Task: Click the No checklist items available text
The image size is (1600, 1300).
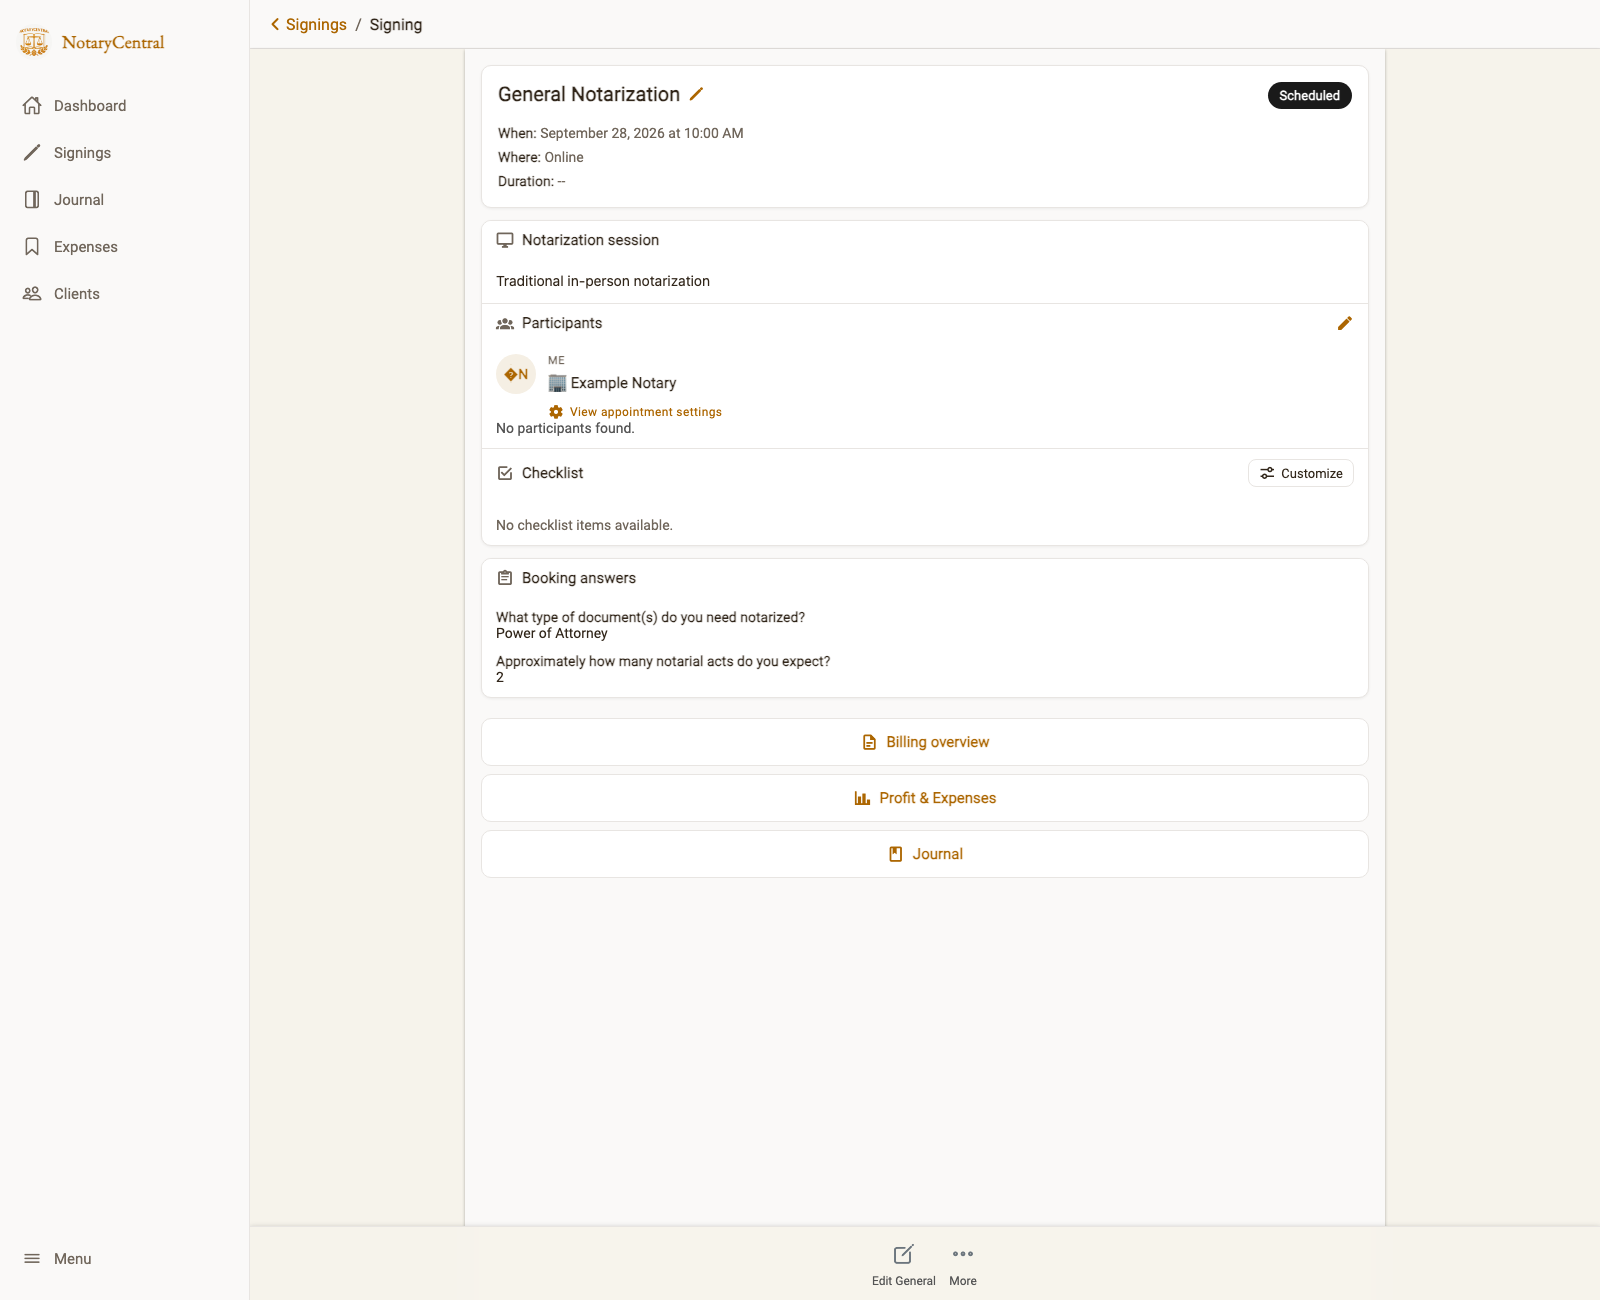Action: click(584, 525)
